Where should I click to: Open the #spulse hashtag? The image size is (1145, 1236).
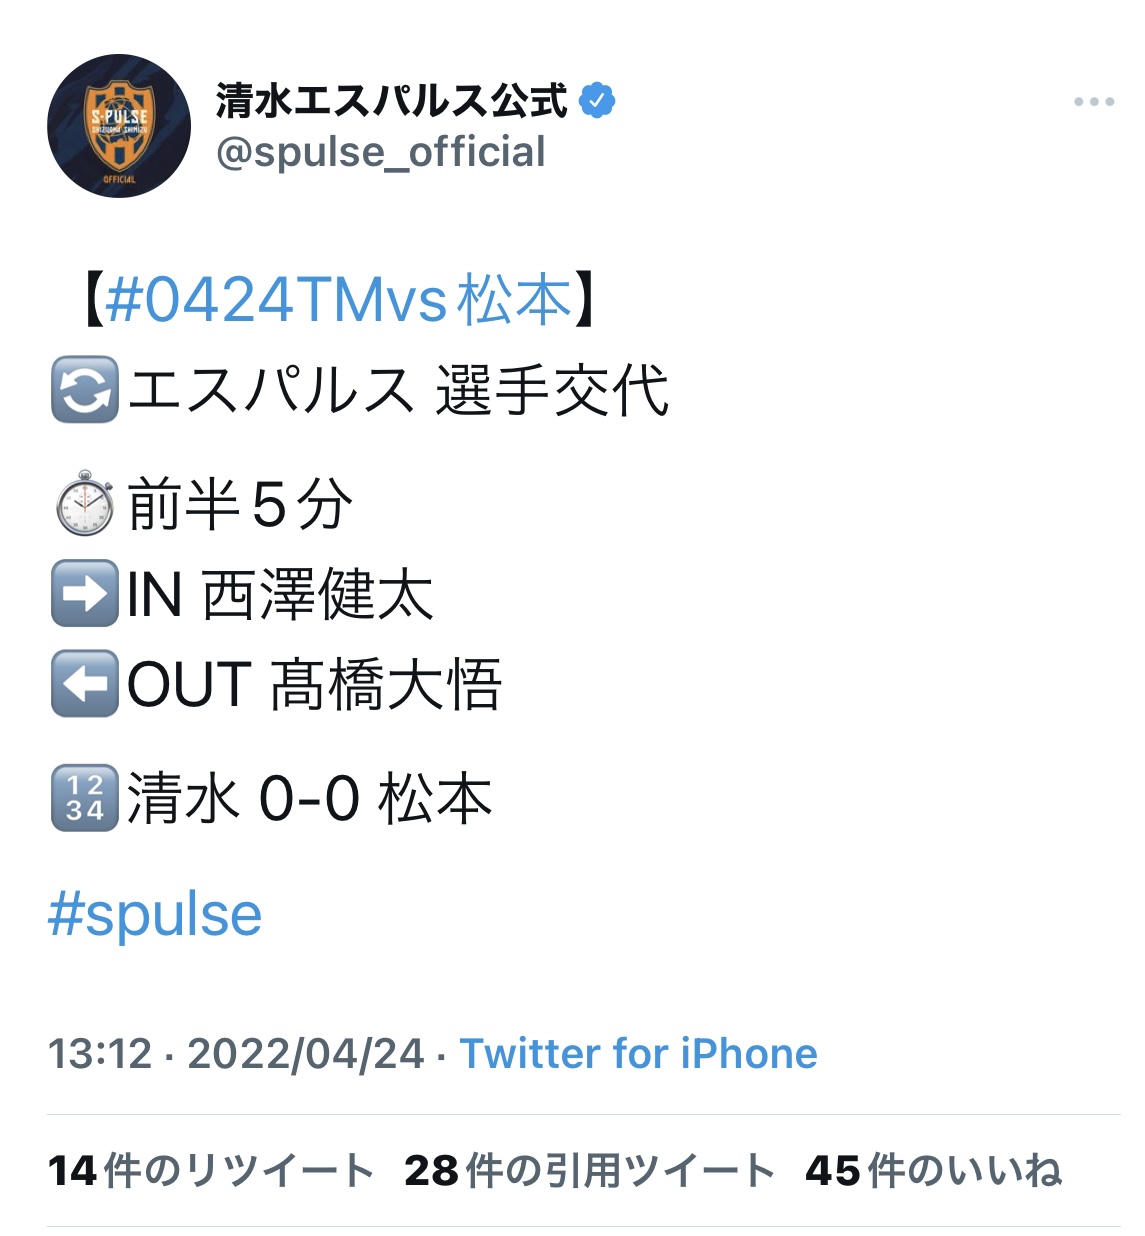pos(155,915)
